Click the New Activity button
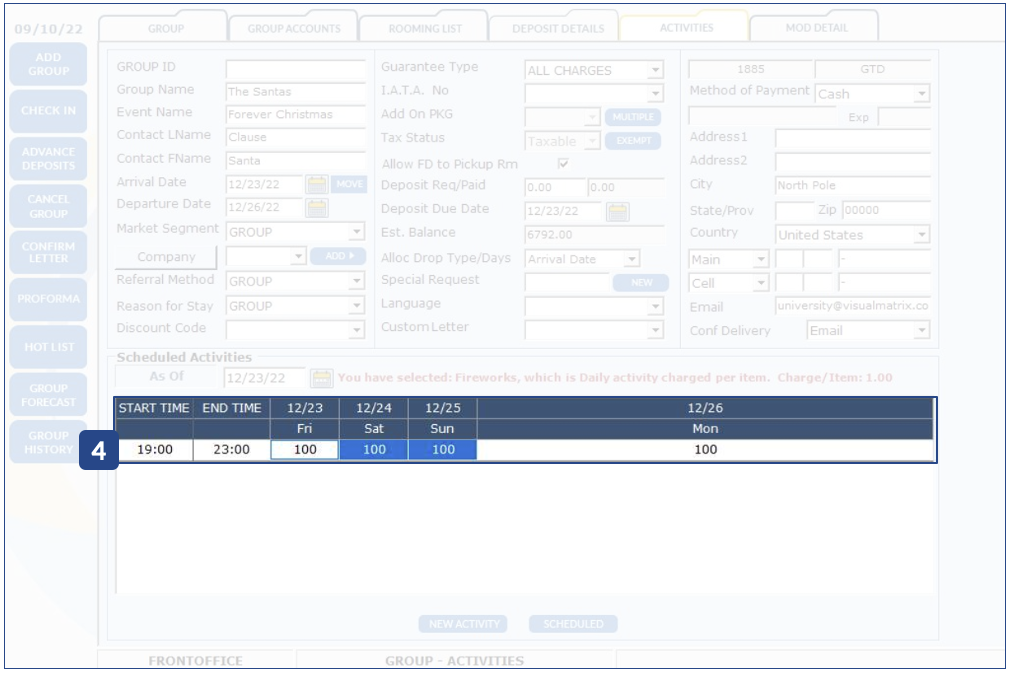 pyautogui.click(x=462, y=624)
